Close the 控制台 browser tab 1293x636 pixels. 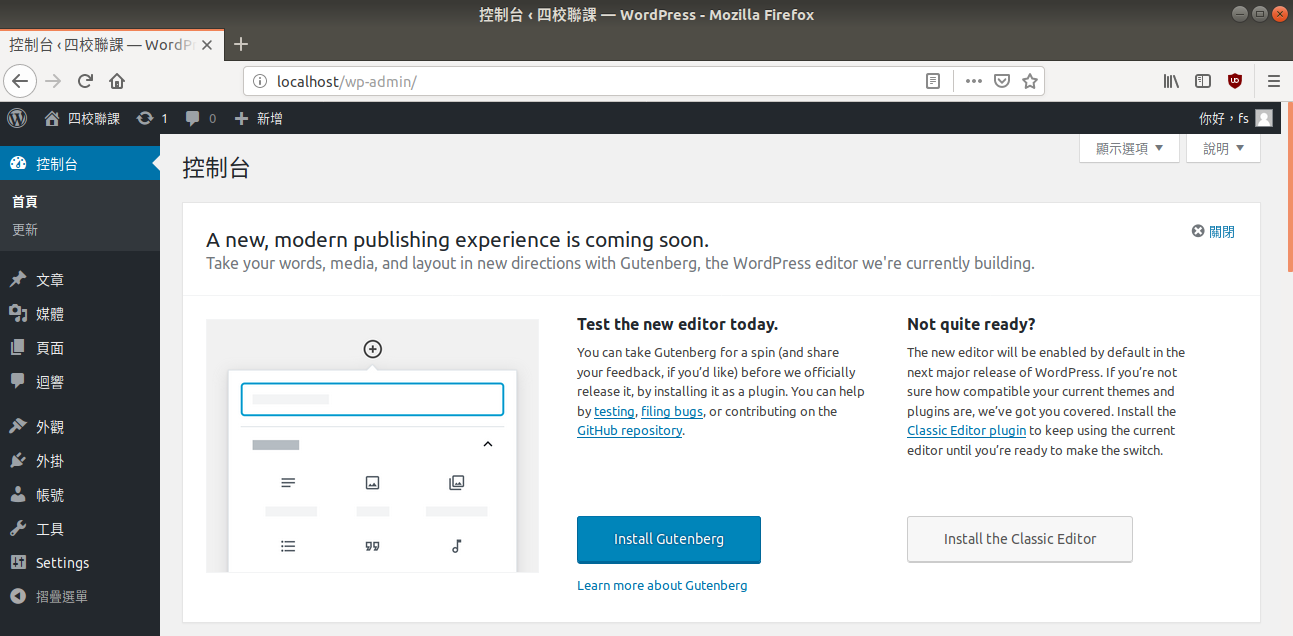207,45
